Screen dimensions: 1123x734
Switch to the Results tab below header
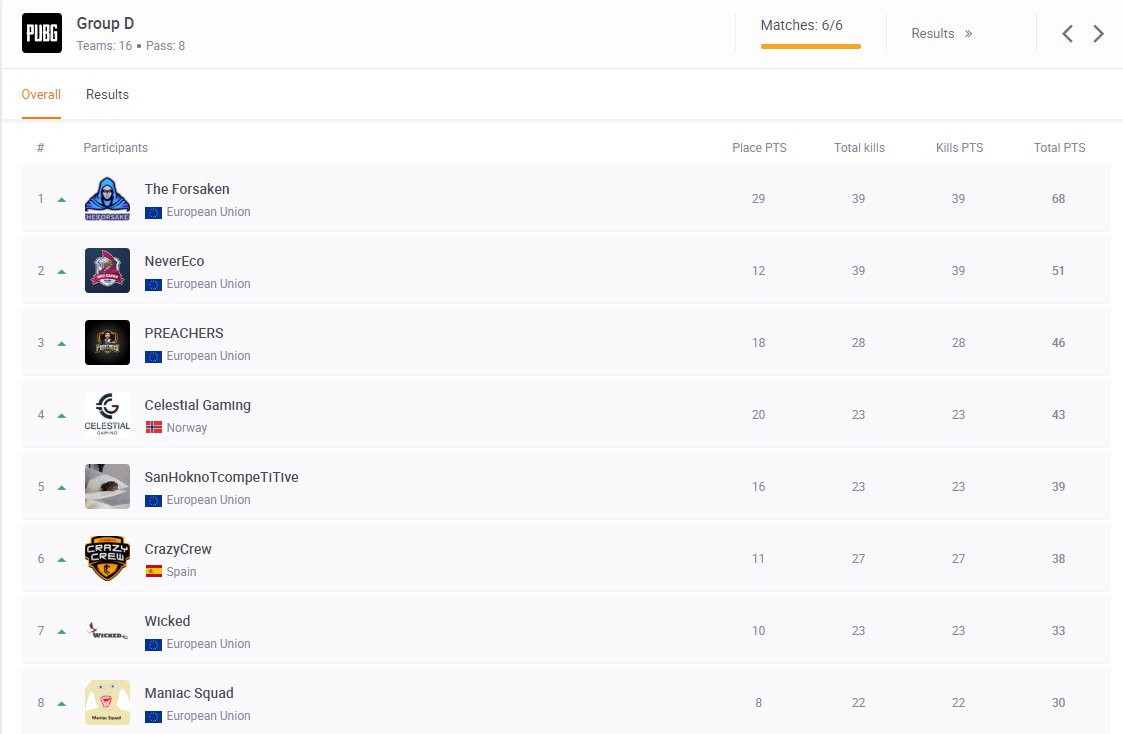(x=107, y=95)
